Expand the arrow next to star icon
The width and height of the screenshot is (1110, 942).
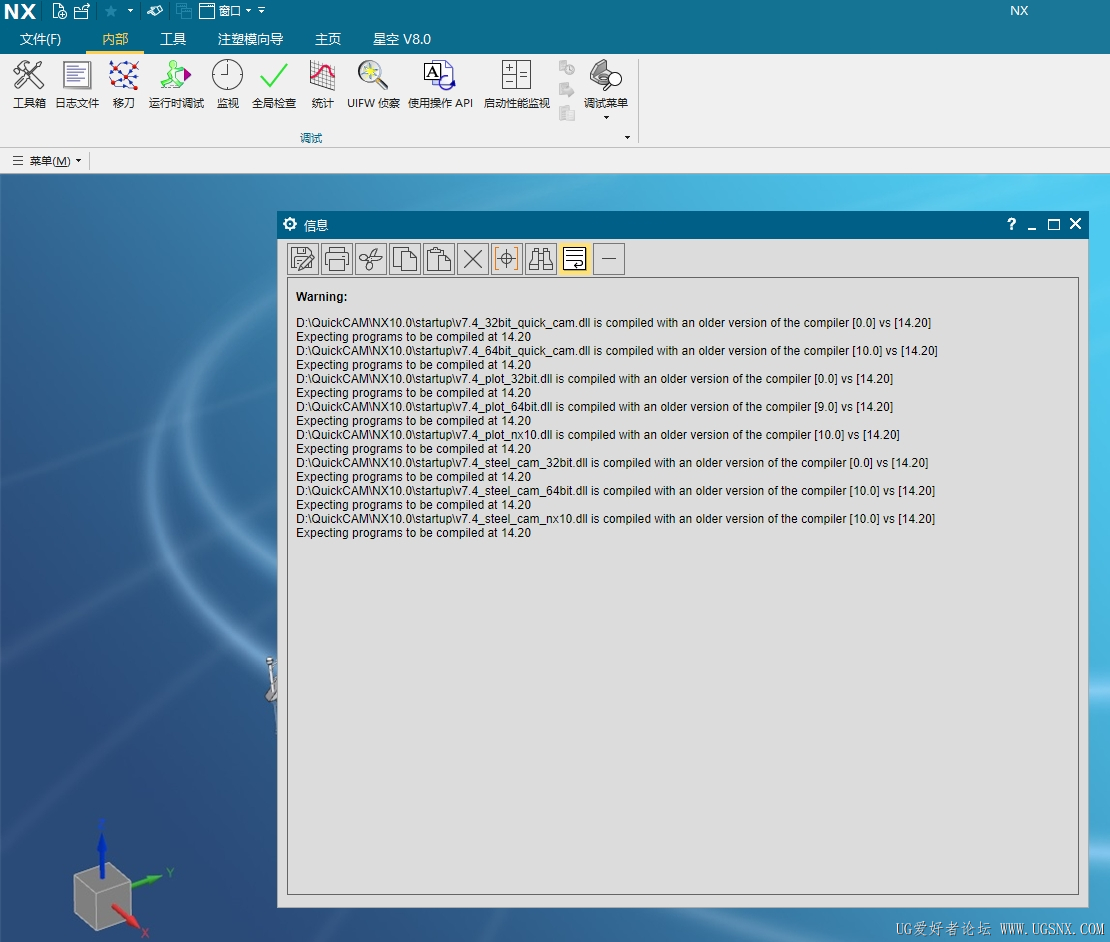(x=130, y=11)
